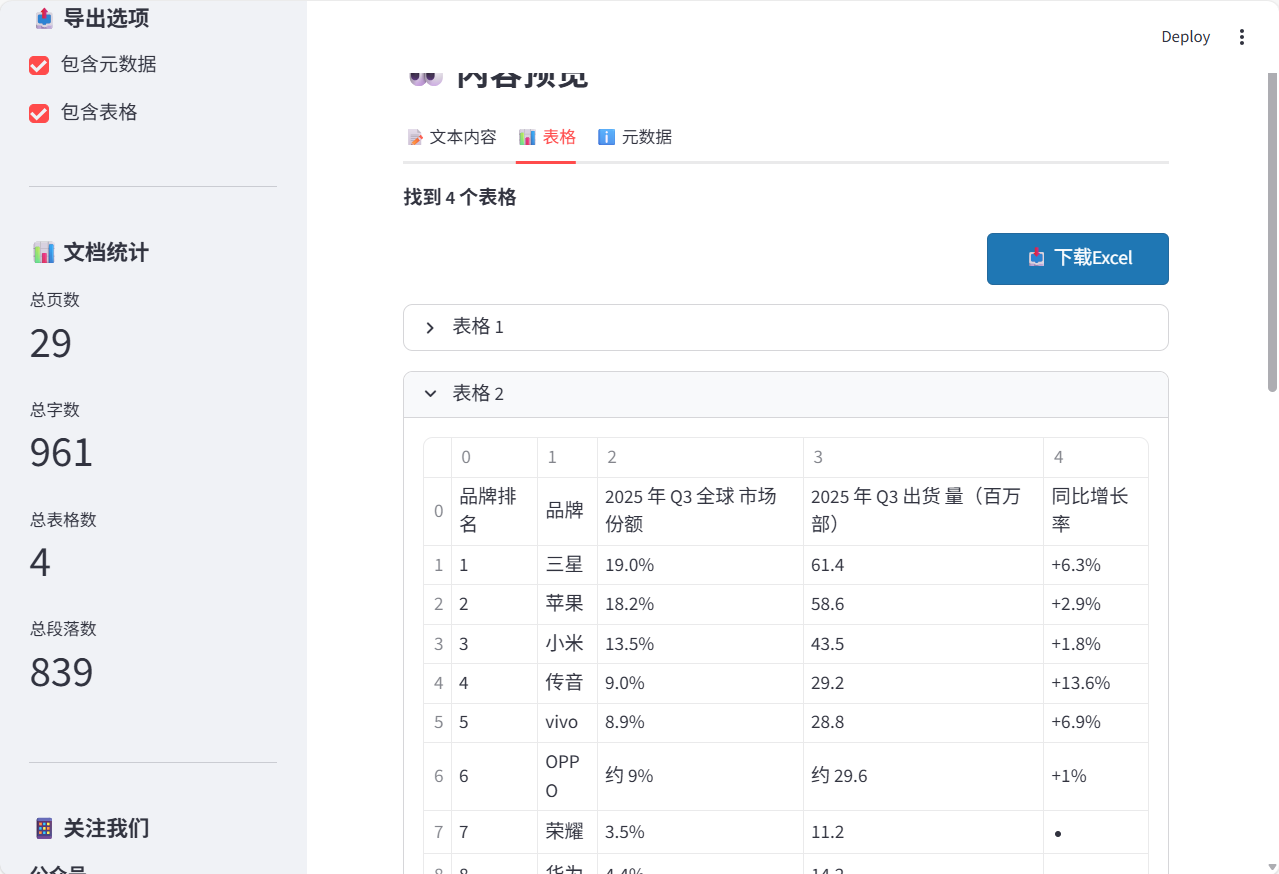Click the 关注我们 sidebar heading

(x=106, y=828)
